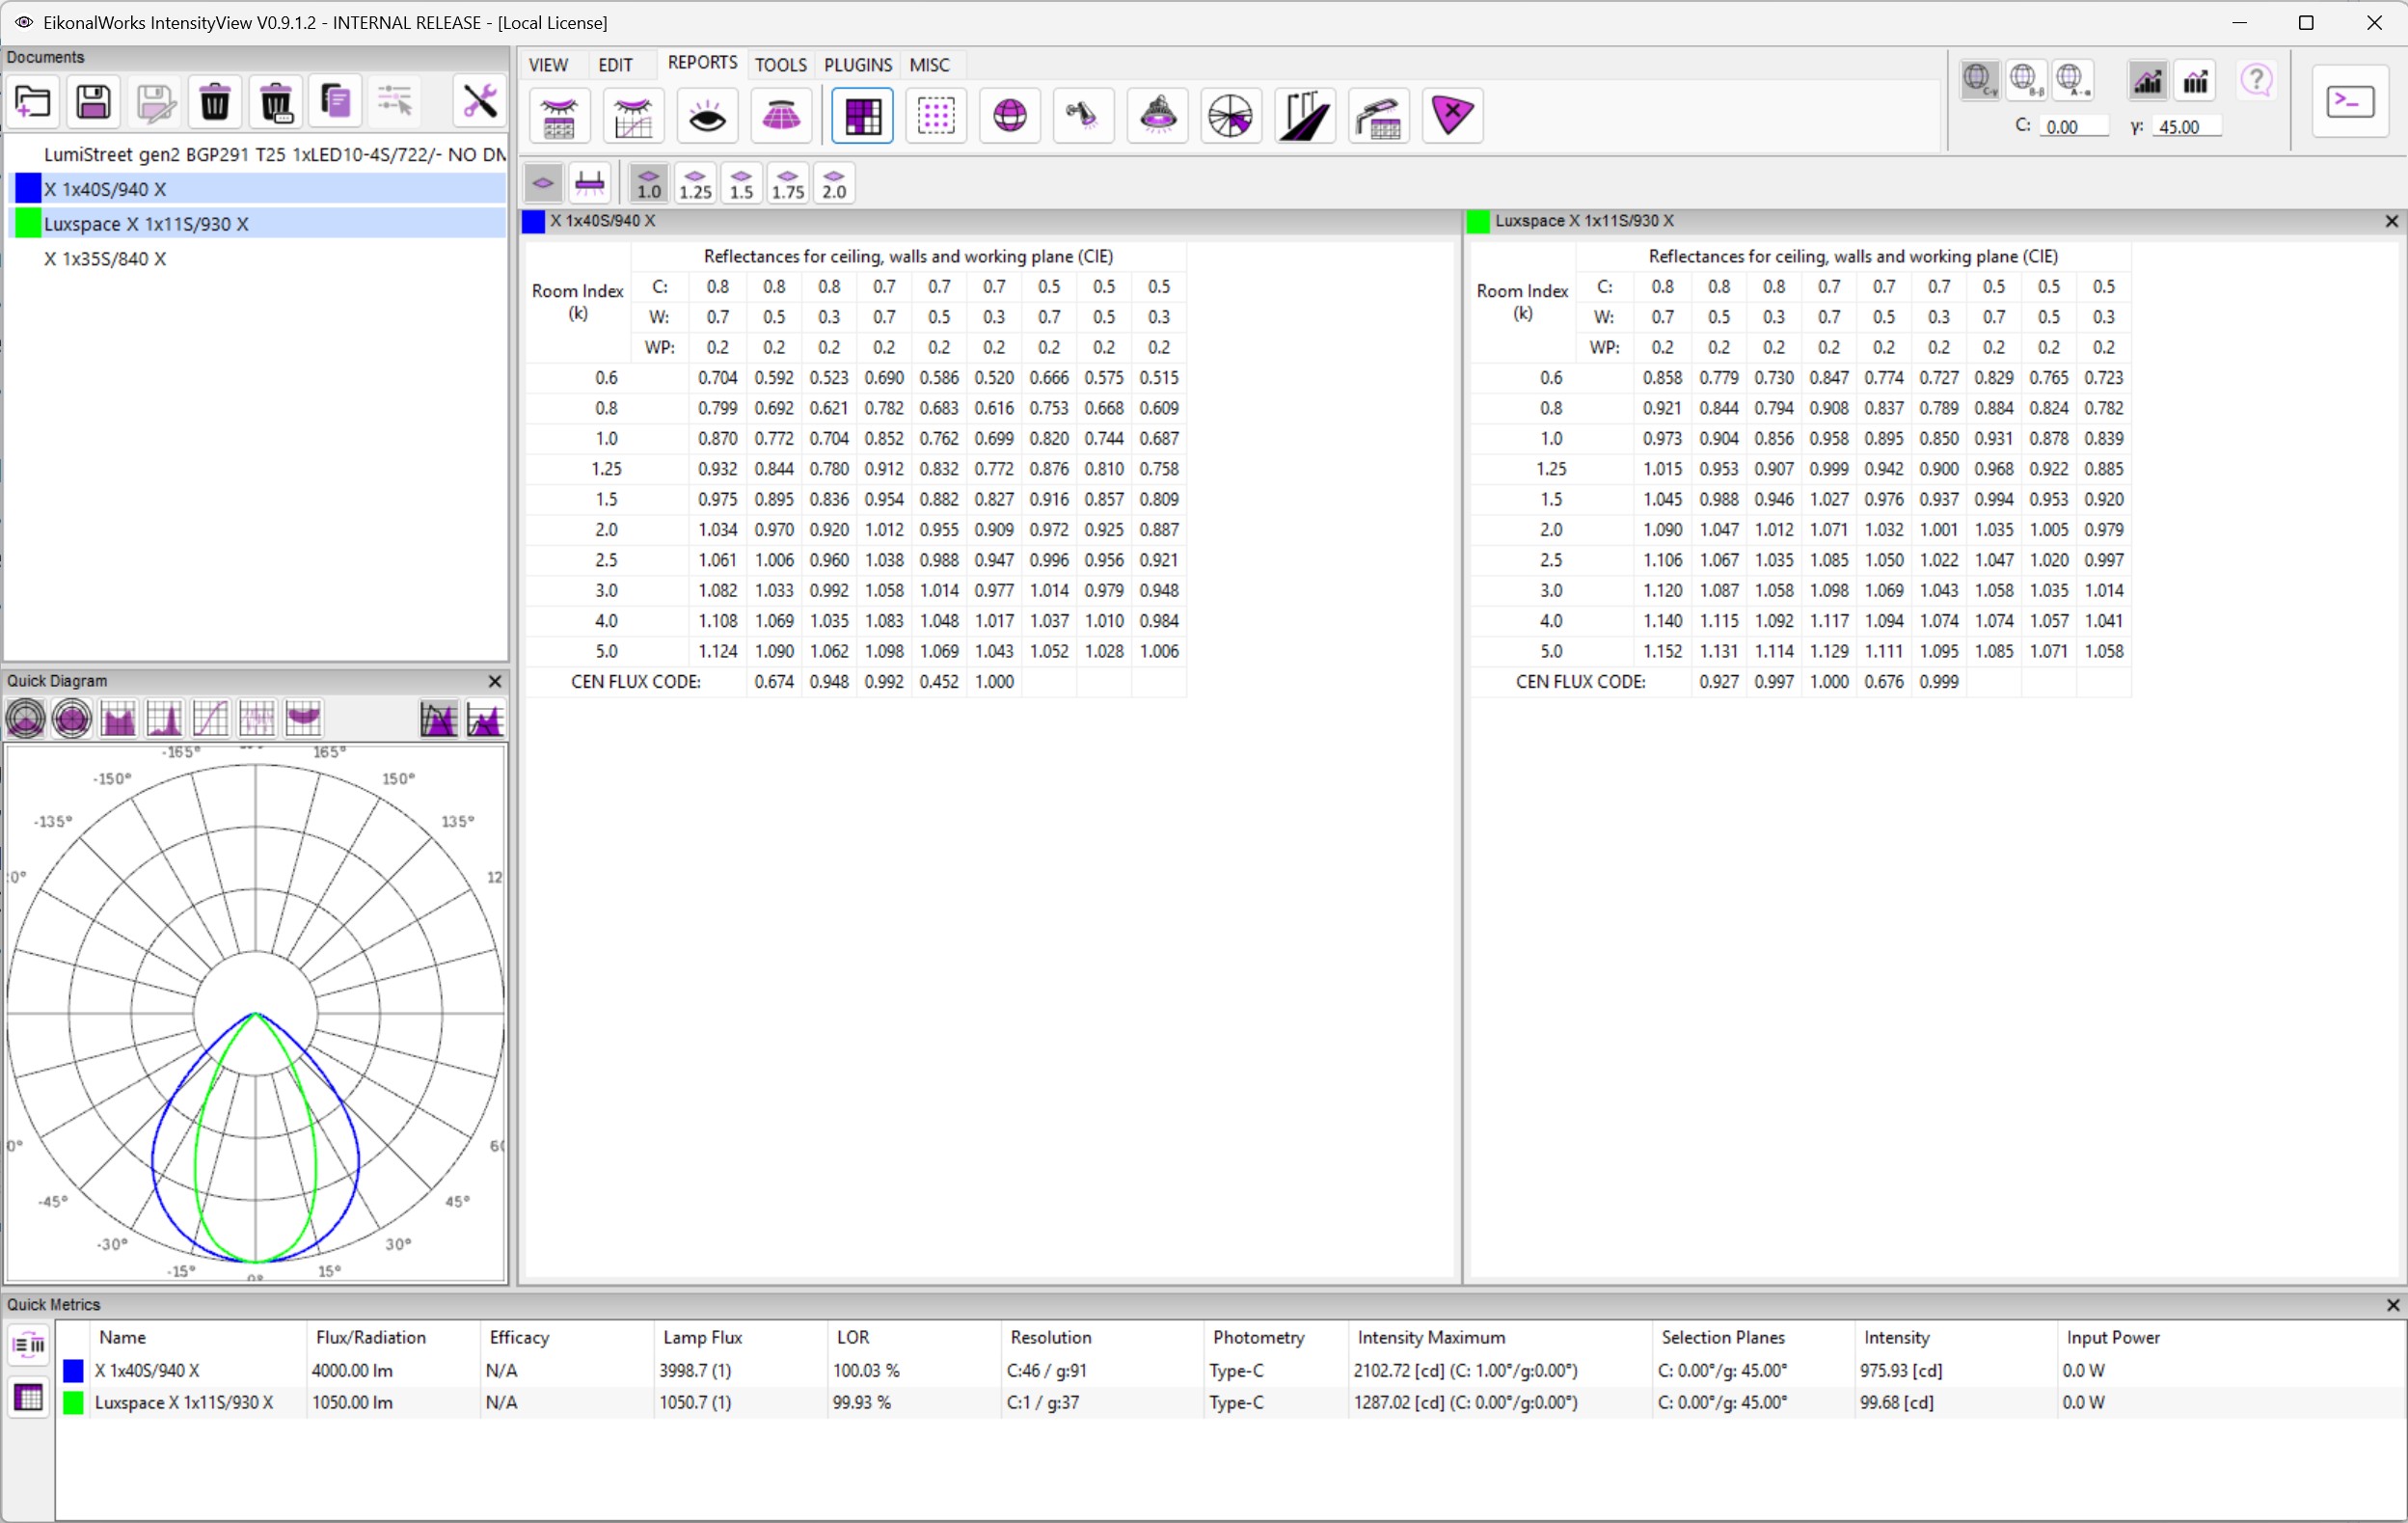Viewport: 2408px width, 1523px height.
Task: Click the dotted grid report icon
Action: click(x=937, y=116)
